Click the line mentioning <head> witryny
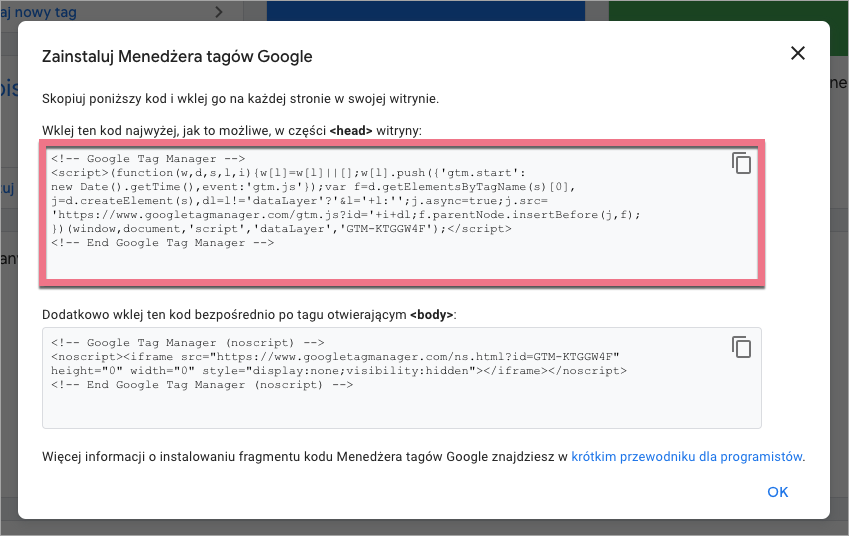Viewport: 849px width, 536px height. [x=232, y=130]
